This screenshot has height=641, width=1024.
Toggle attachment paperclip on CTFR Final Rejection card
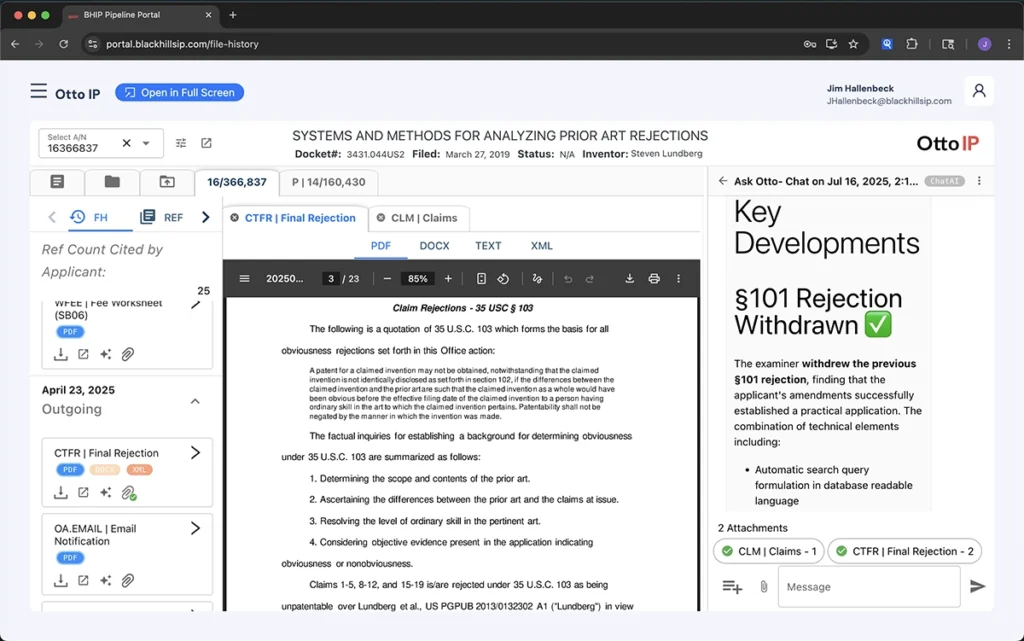click(x=128, y=493)
